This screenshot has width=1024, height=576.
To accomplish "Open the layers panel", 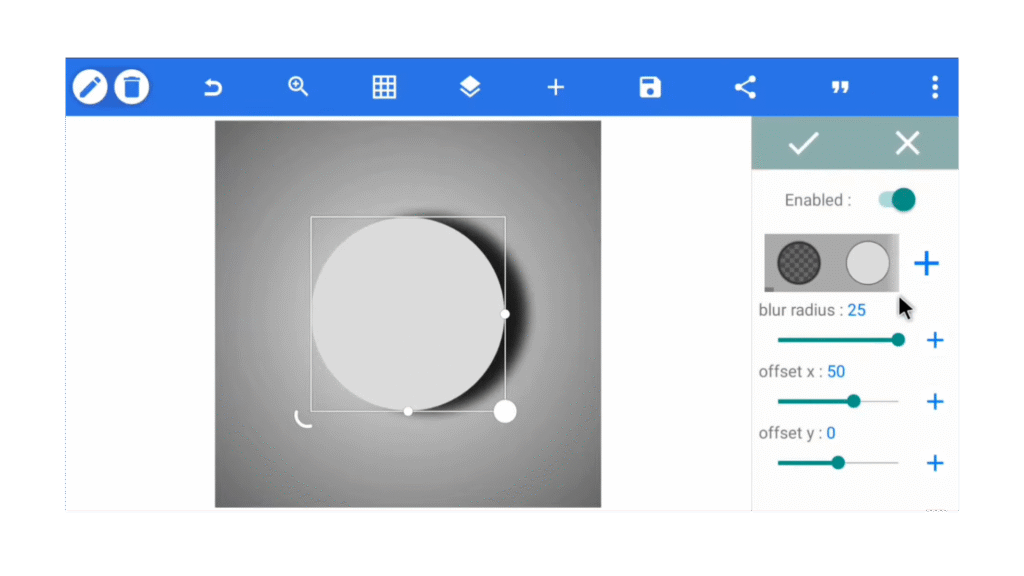I will tap(470, 87).
